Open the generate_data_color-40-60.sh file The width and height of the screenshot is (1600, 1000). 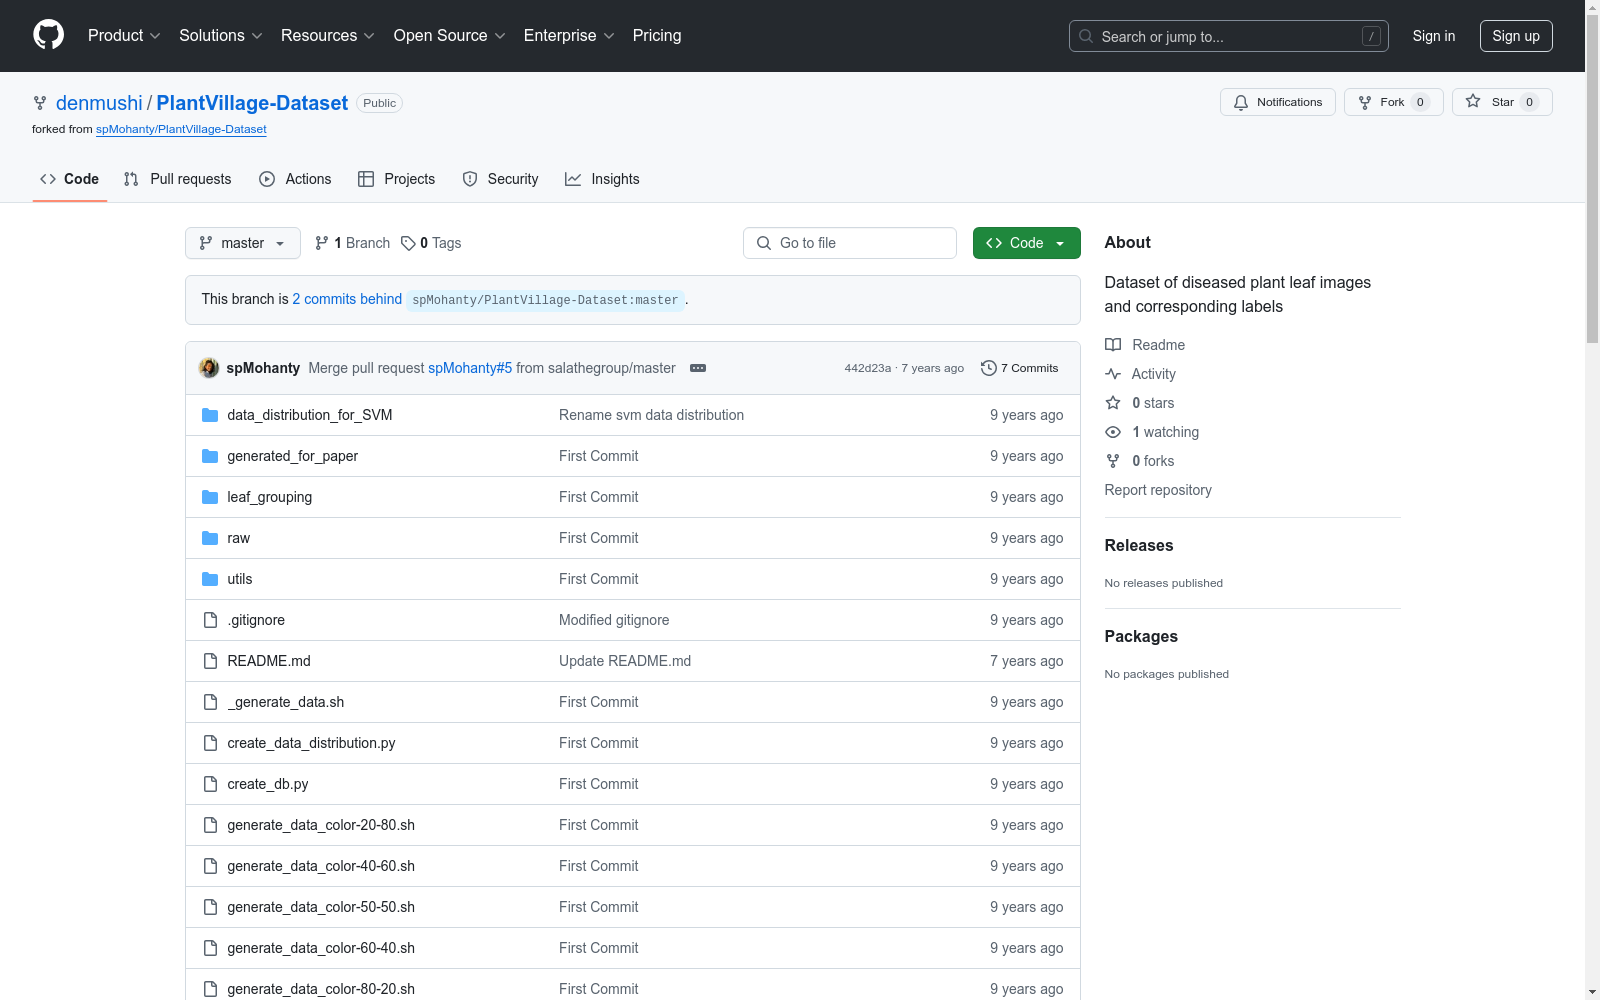[x=321, y=866]
